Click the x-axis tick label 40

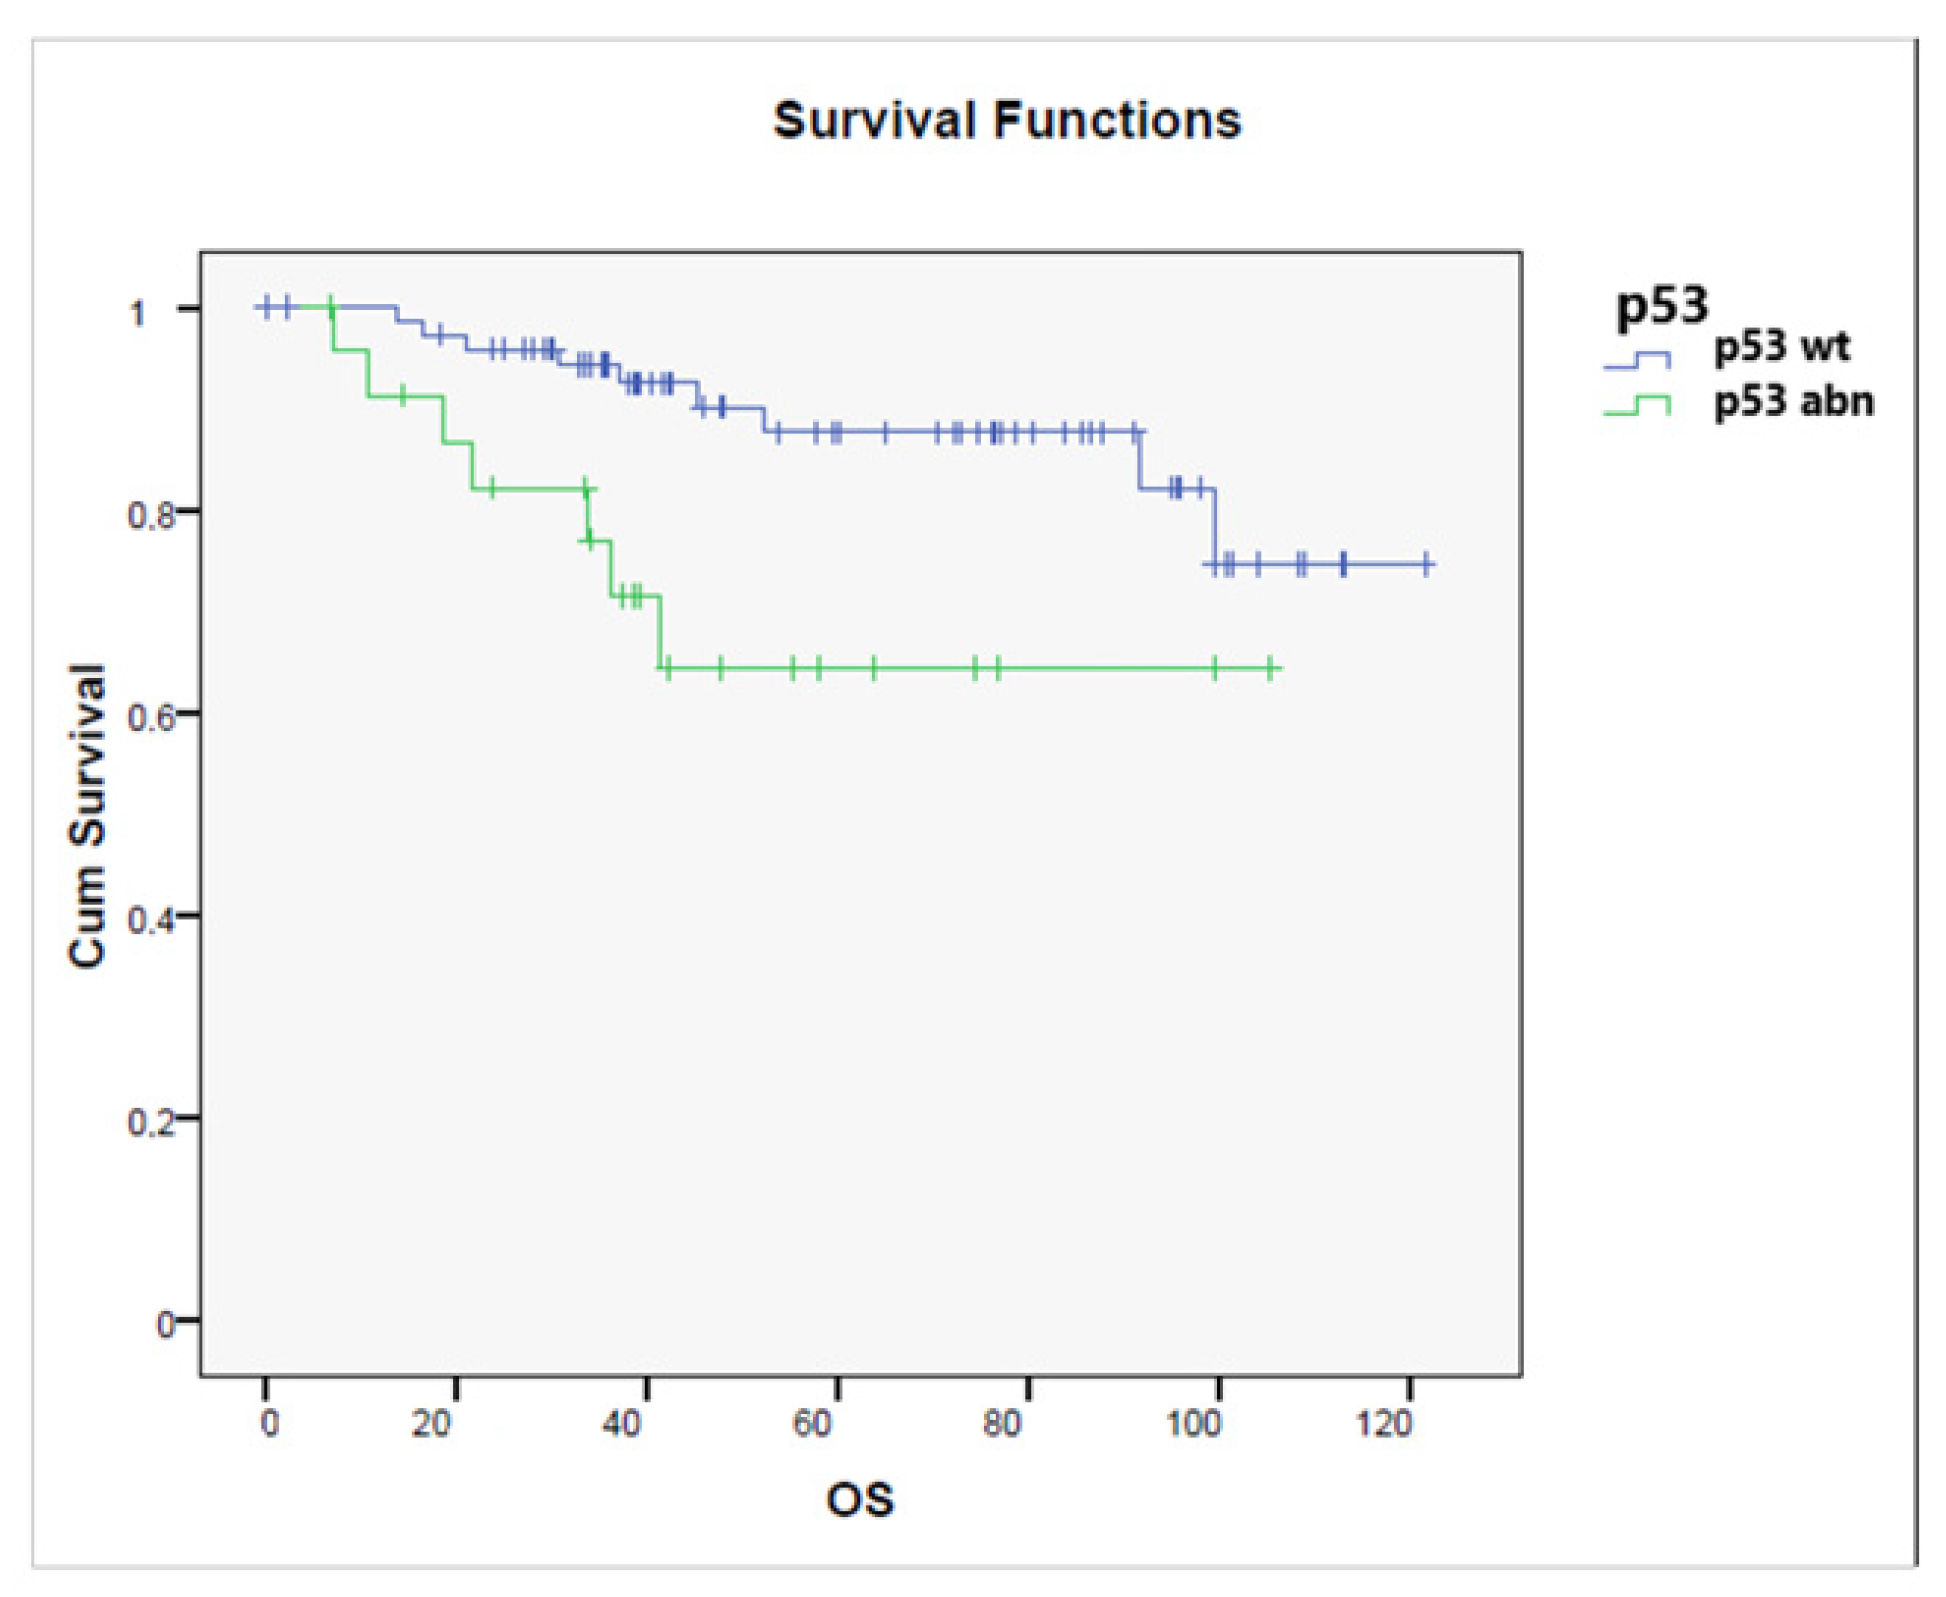622,1423
